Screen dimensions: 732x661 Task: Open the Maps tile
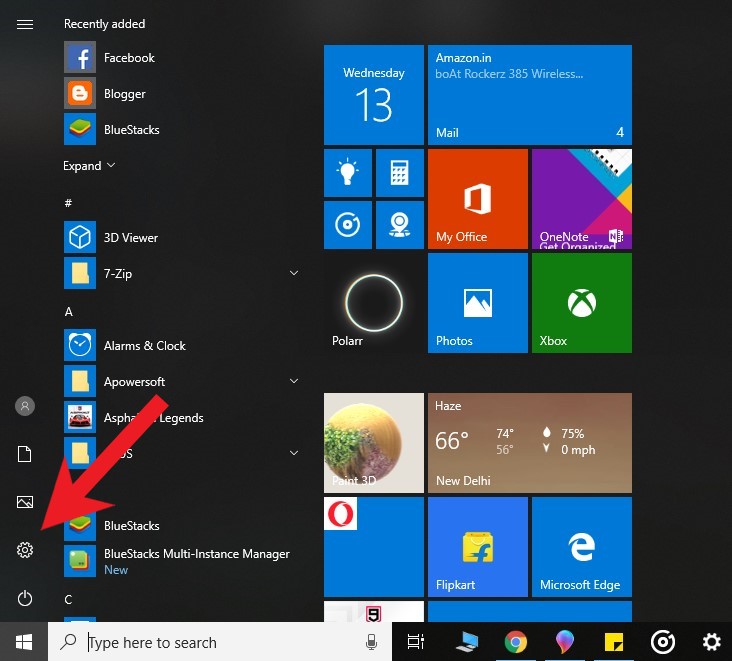pyautogui.click(x=400, y=225)
